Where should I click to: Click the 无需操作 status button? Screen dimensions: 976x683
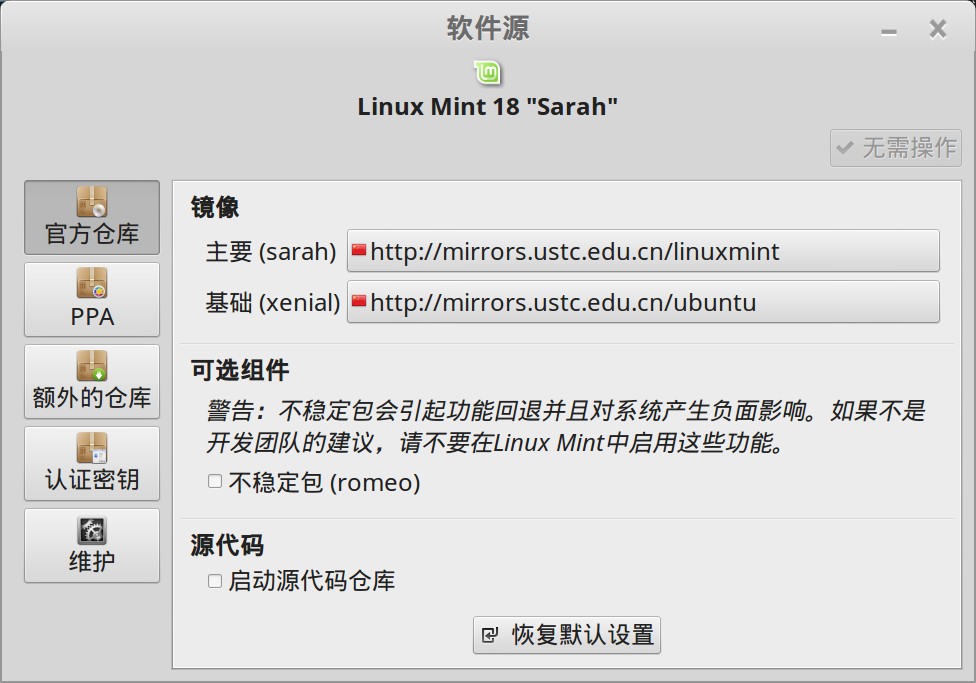(x=895, y=148)
